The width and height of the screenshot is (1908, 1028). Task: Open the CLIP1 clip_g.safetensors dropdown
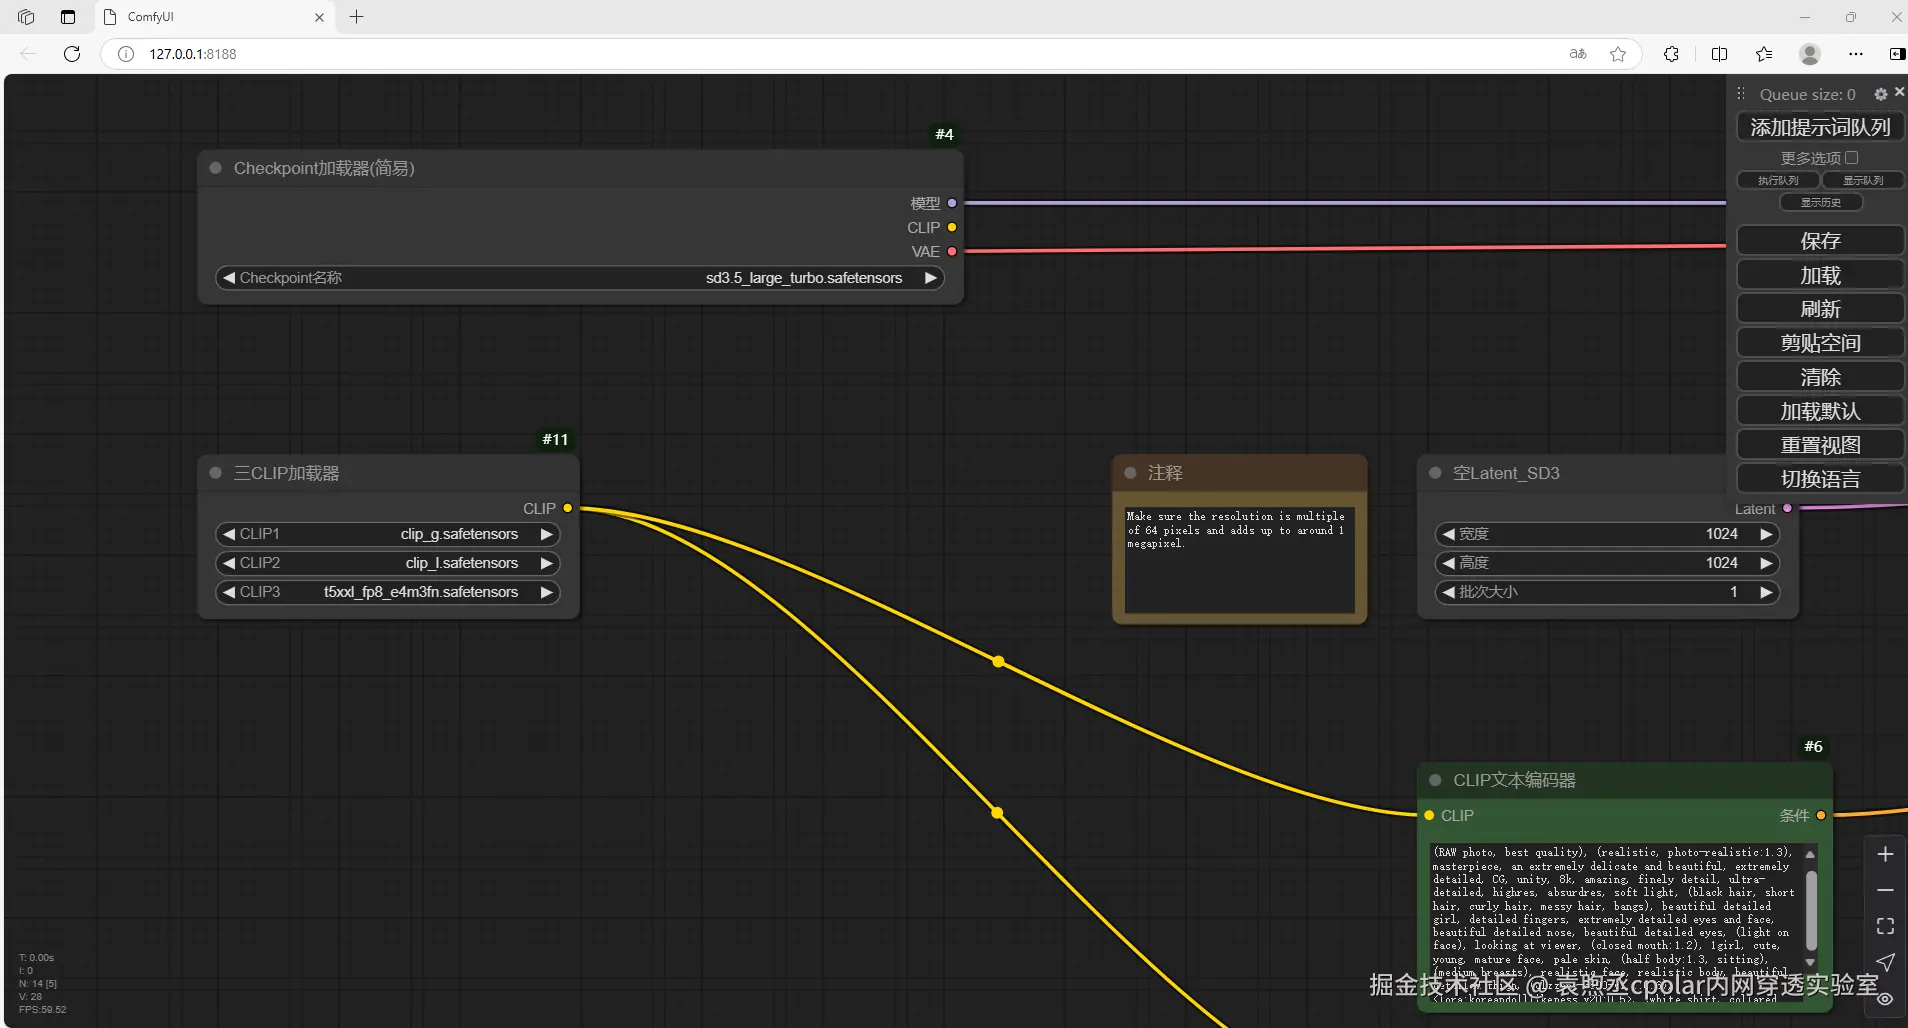[x=388, y=534]
